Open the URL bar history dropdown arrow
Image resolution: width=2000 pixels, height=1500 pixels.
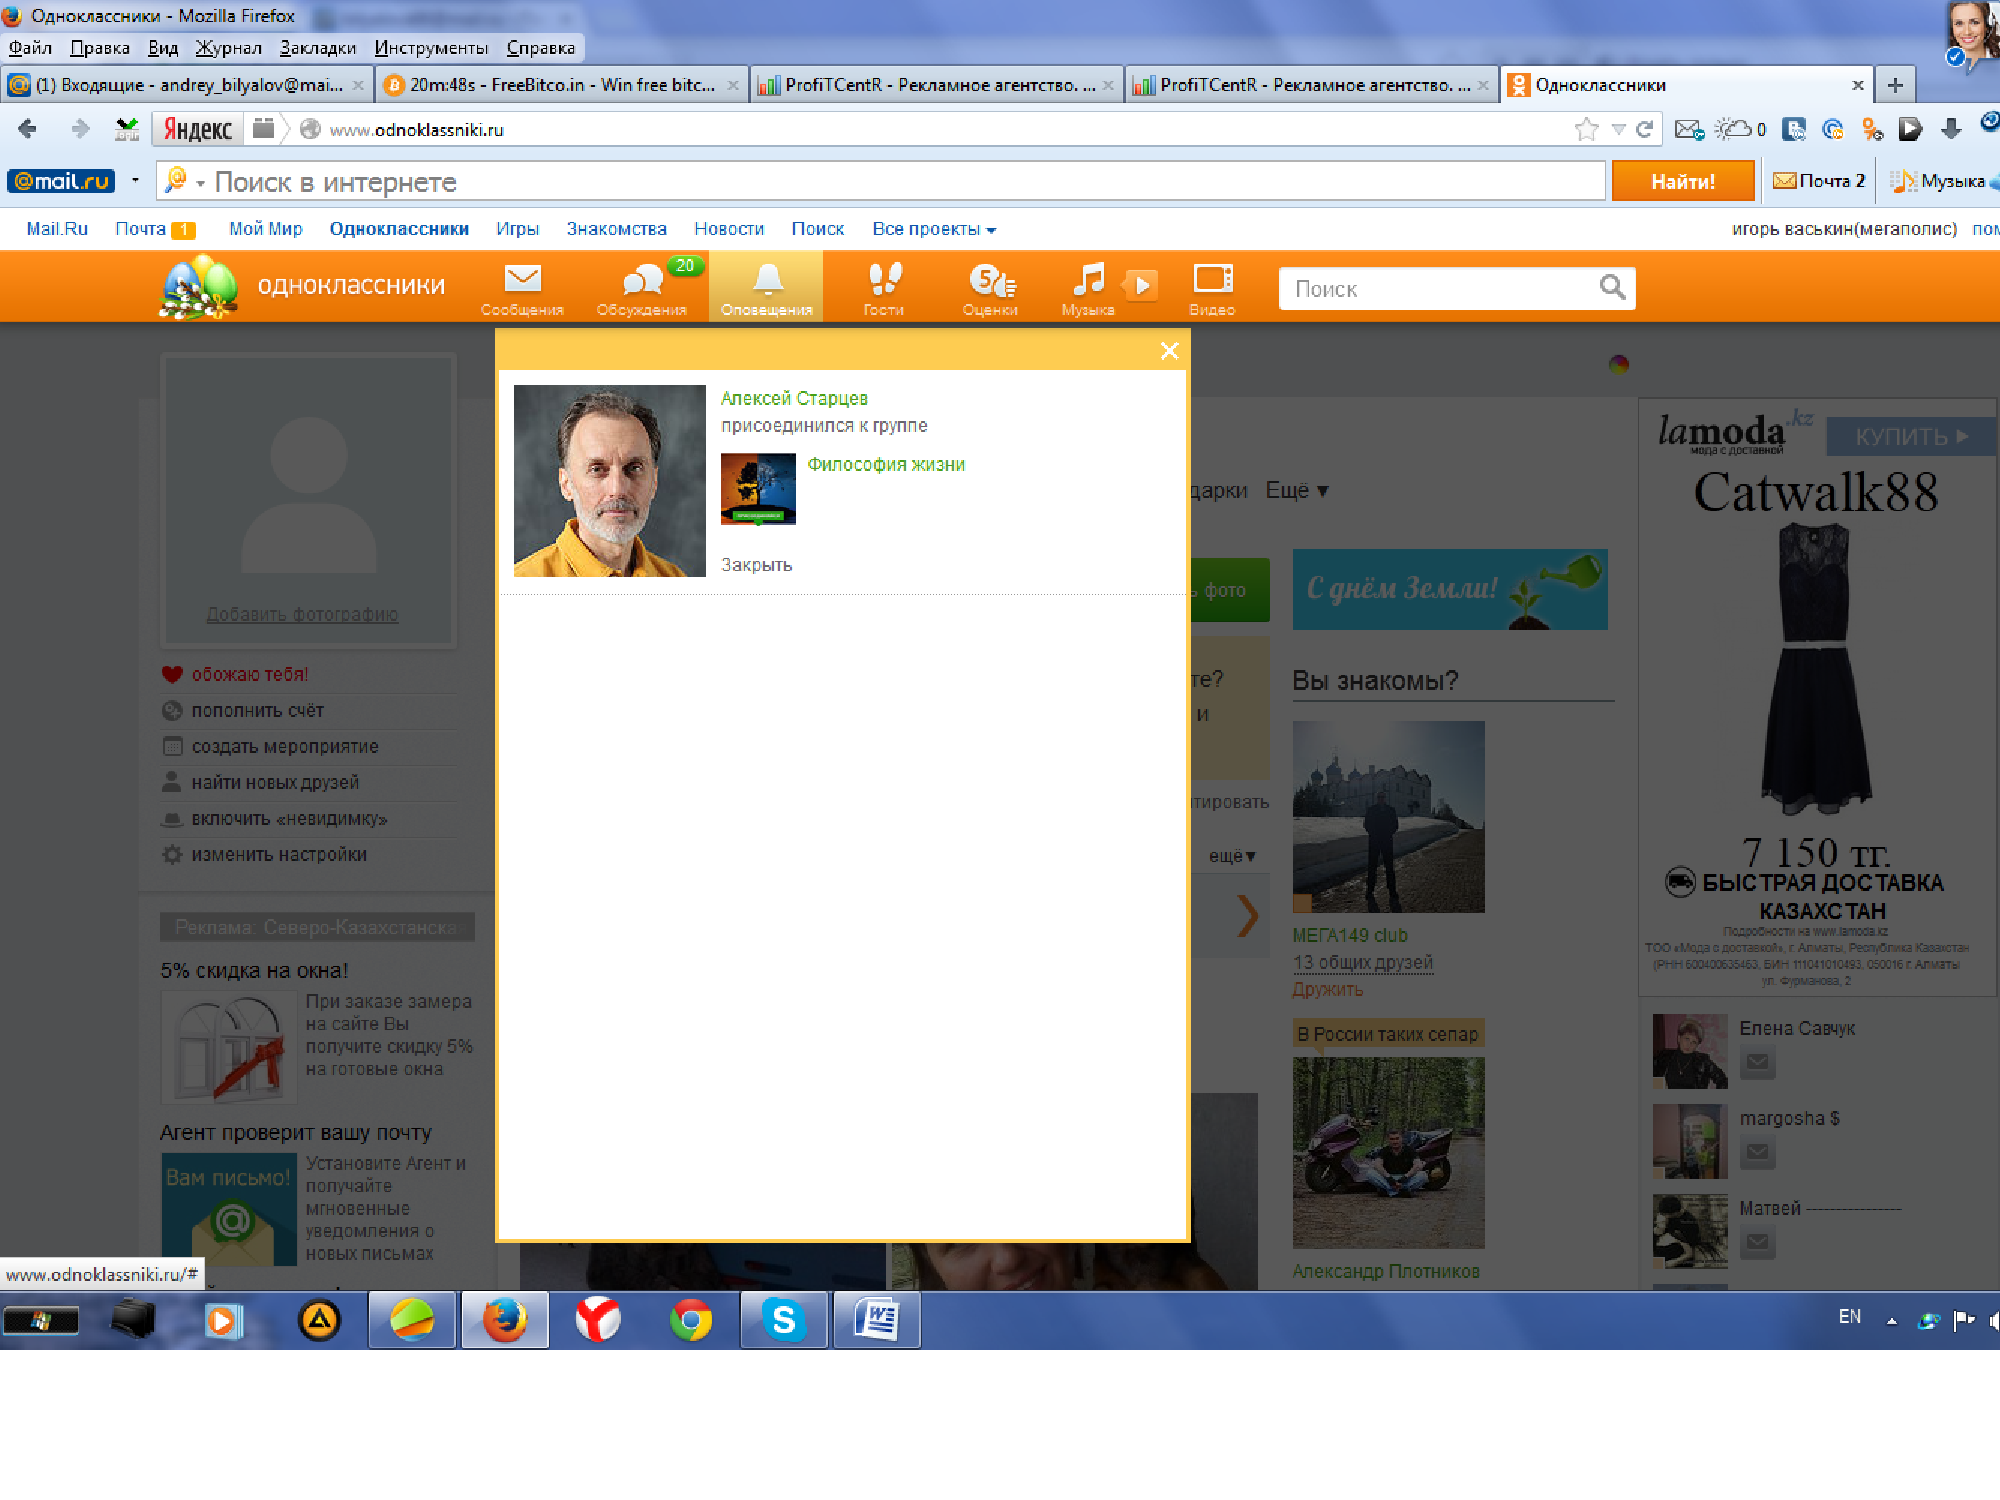pos(1618,129)
